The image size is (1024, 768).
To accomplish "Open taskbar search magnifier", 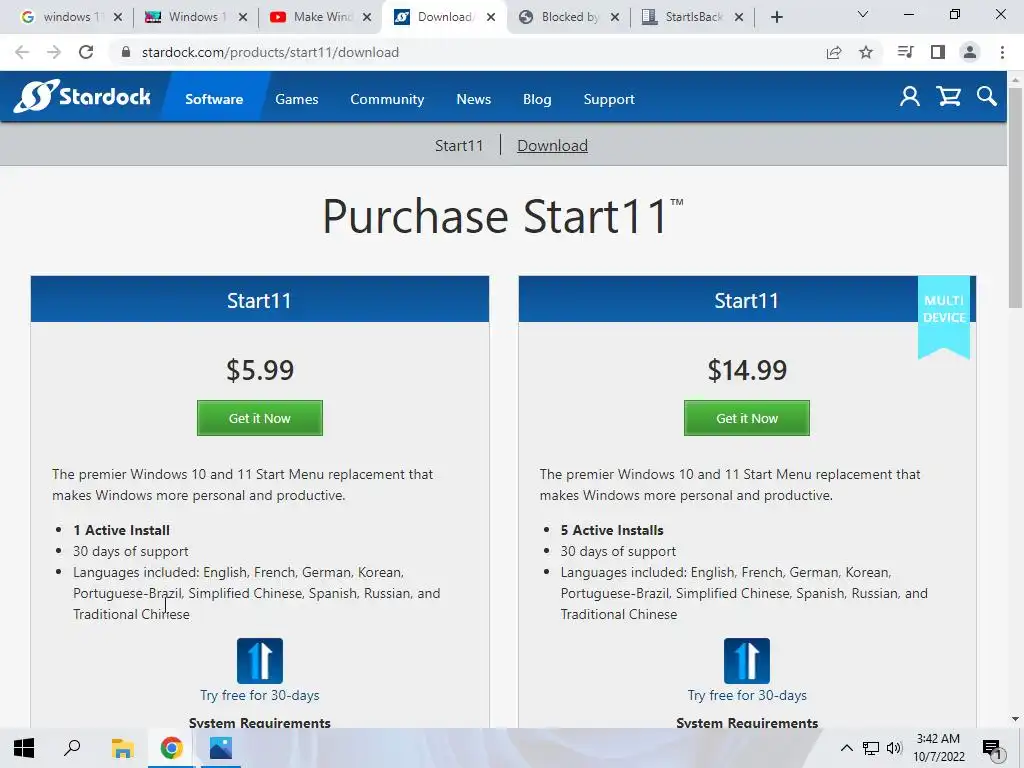I will coord(72,748).
